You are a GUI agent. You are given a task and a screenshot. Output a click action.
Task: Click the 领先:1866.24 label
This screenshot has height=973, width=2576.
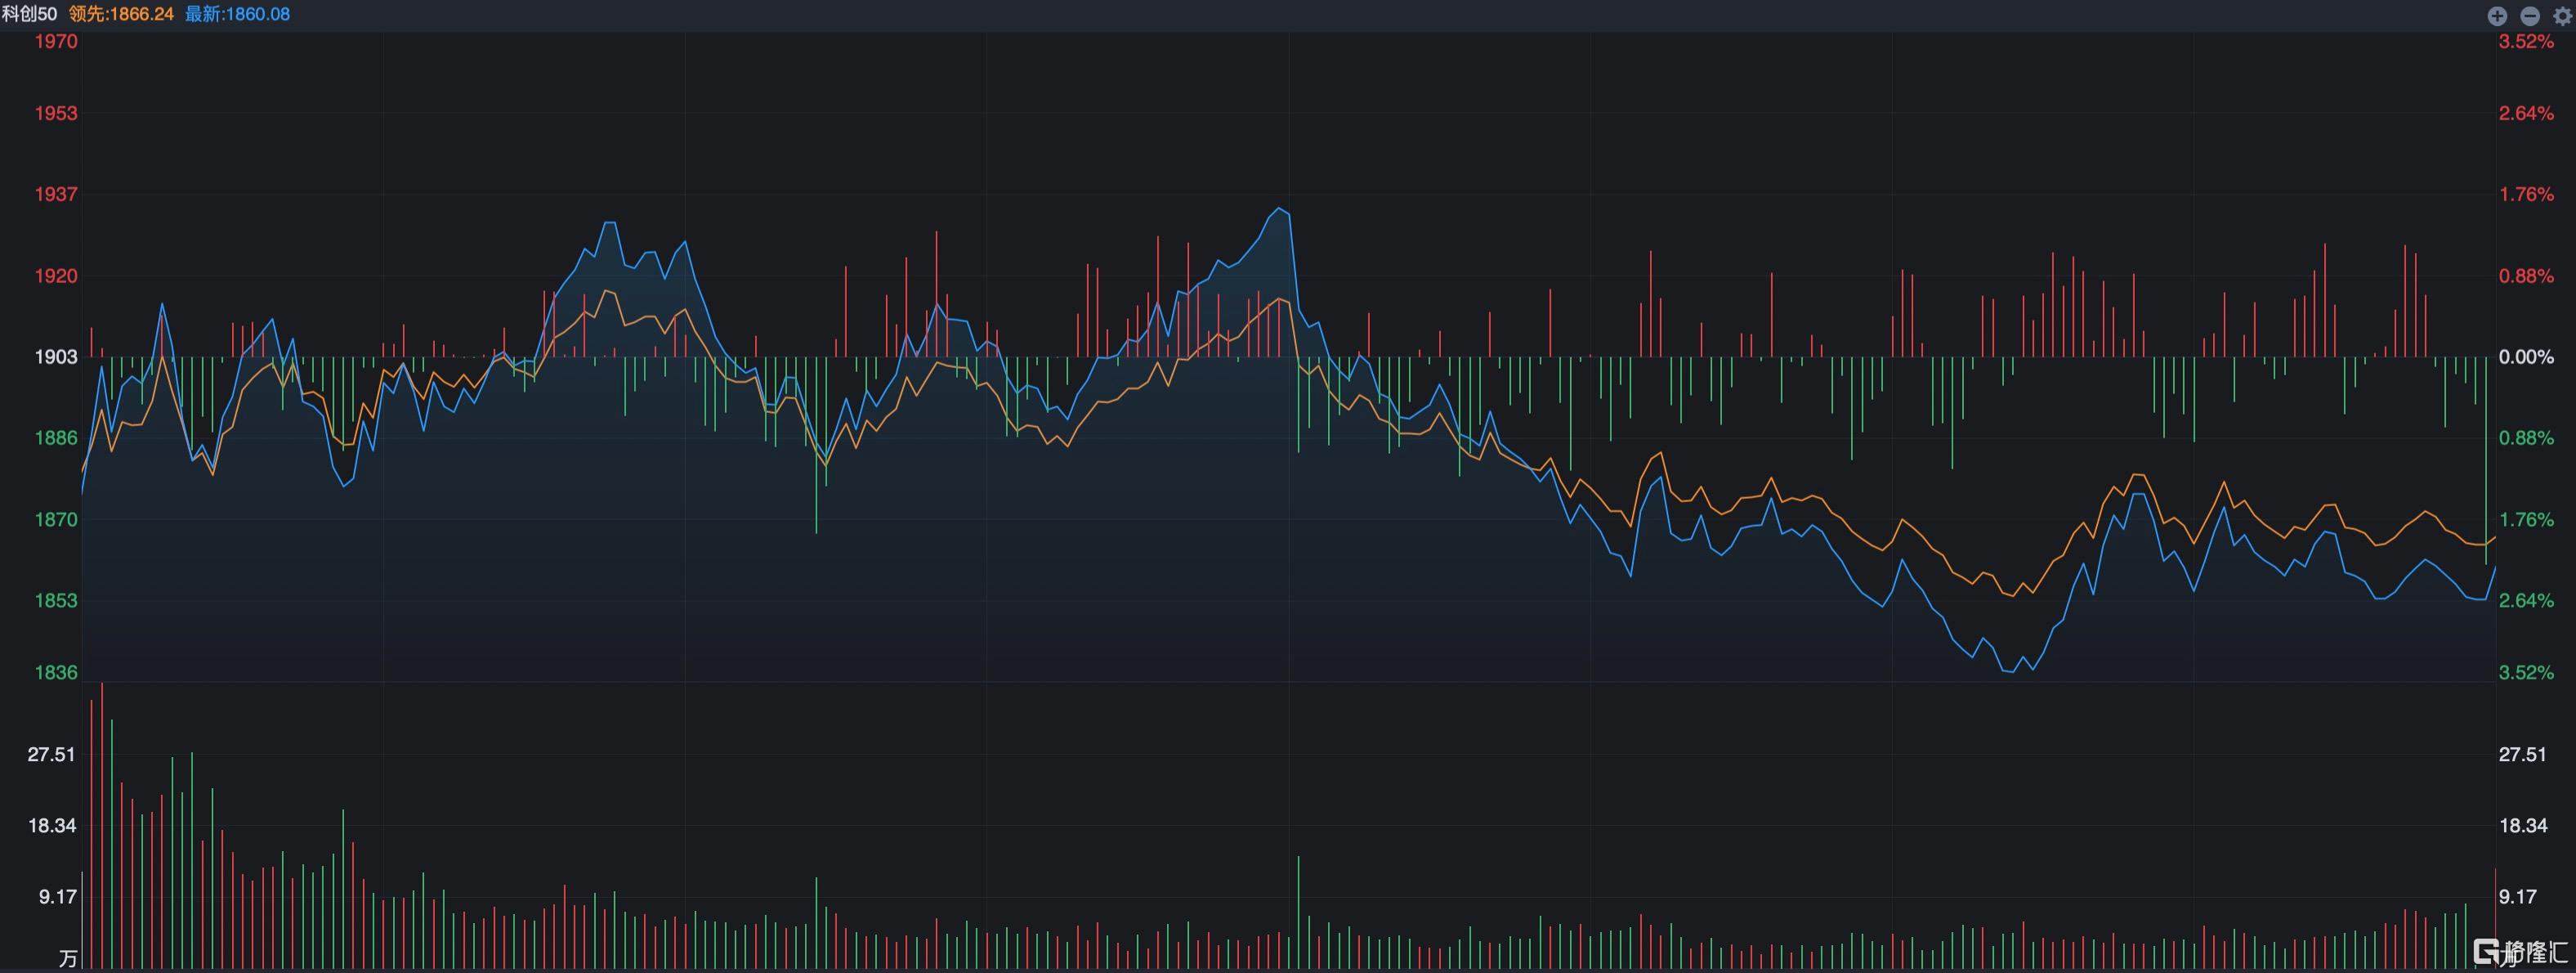click(121, 14)
